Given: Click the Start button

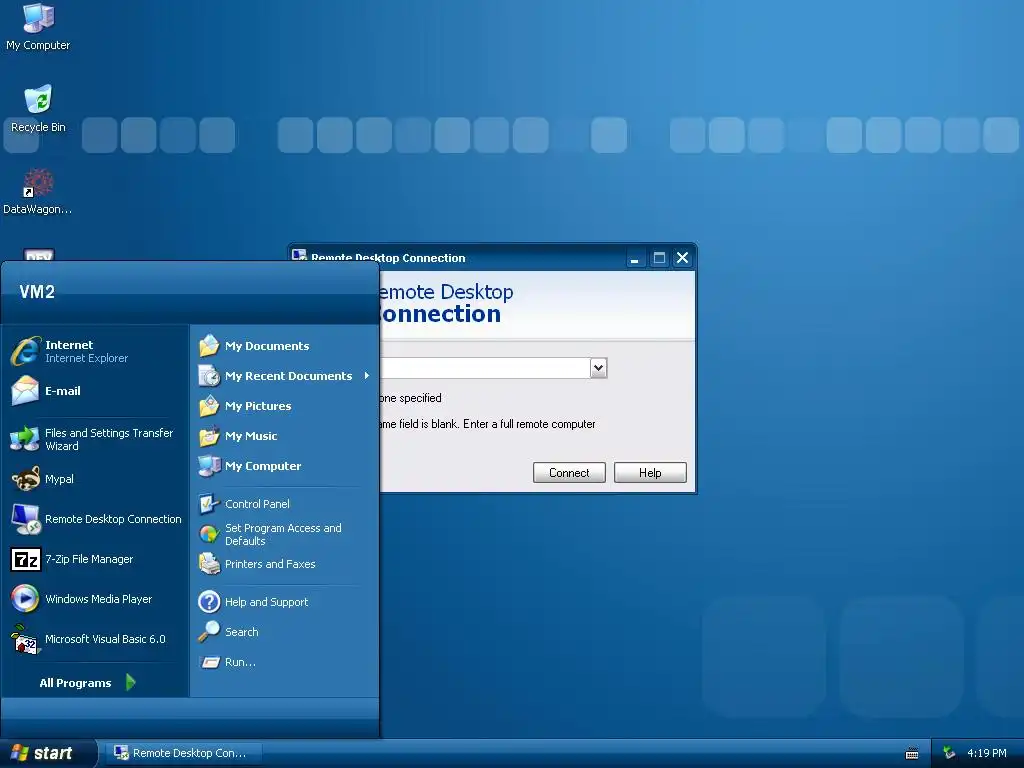Looking at the screenshot, I should 48,753.
